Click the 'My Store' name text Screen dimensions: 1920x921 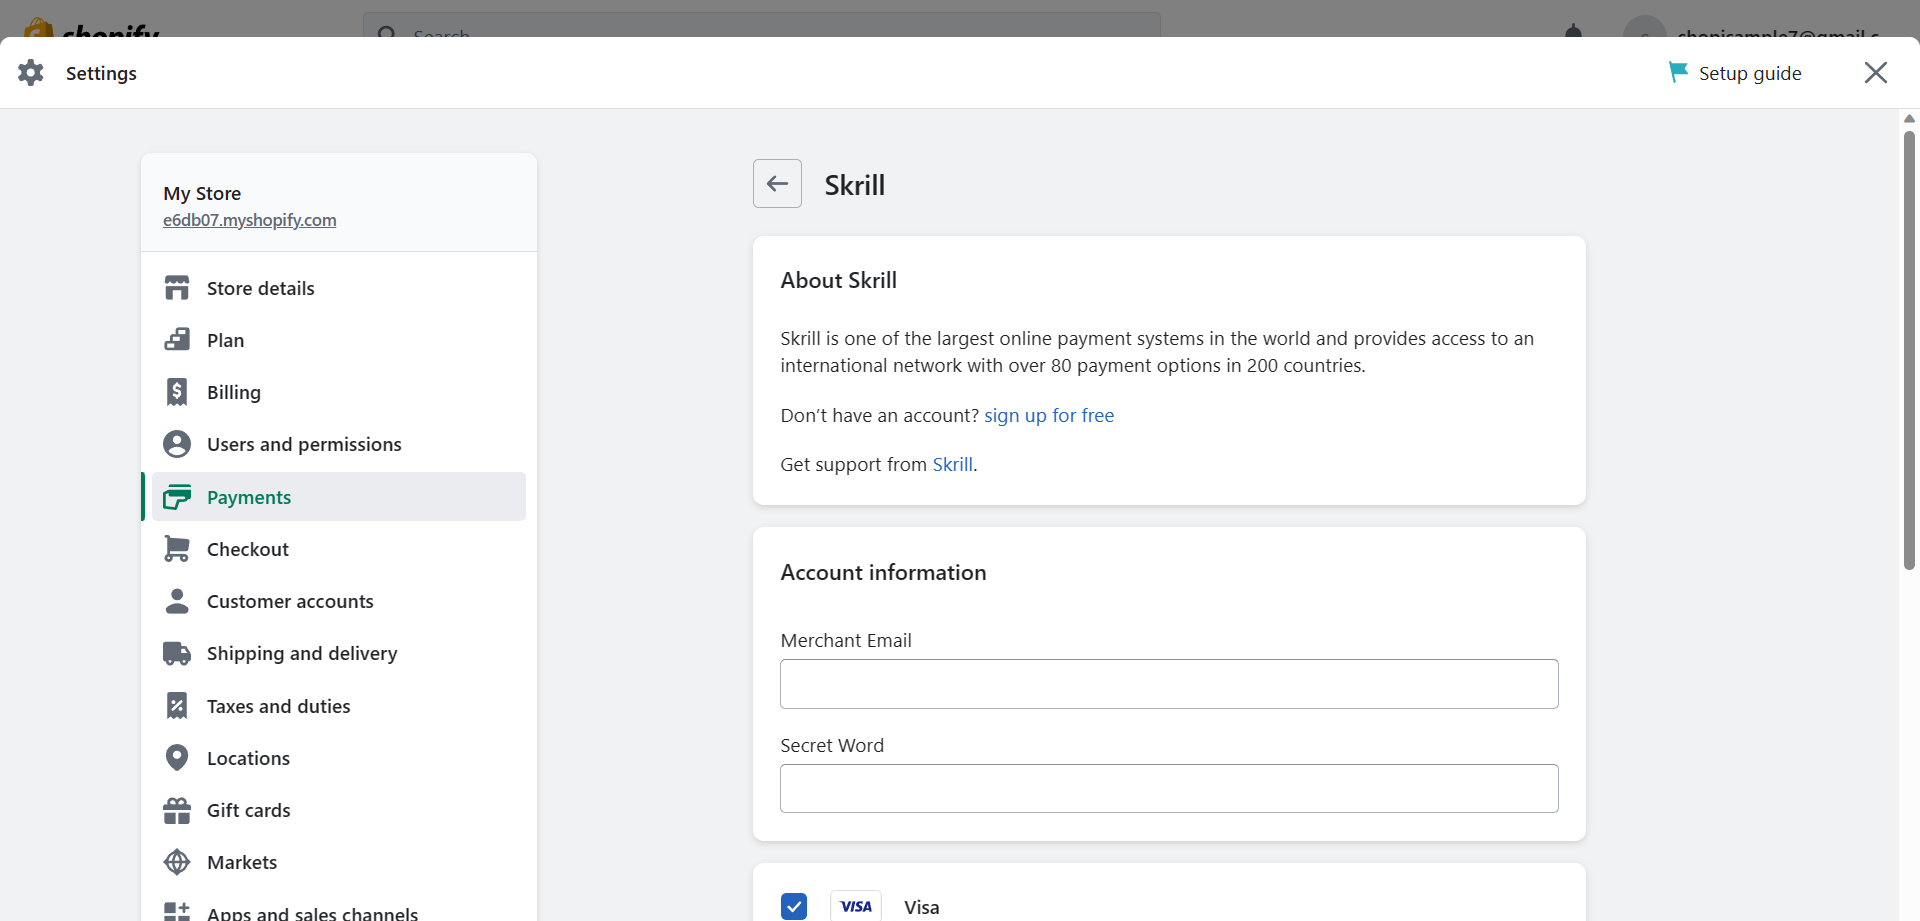click(x=202, y=193)
